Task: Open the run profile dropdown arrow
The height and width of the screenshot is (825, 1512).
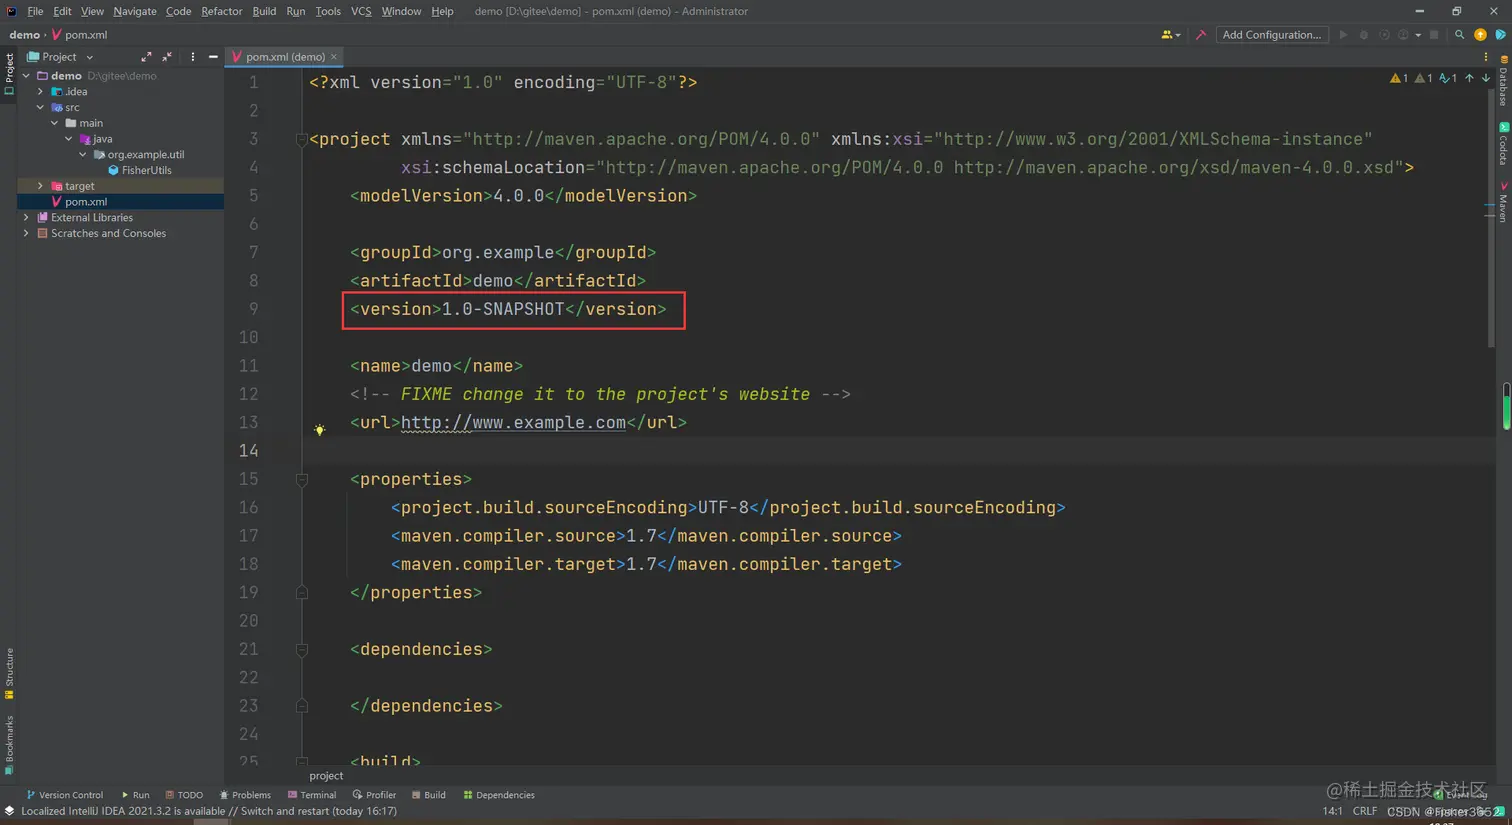Action: click(1418, 35)
